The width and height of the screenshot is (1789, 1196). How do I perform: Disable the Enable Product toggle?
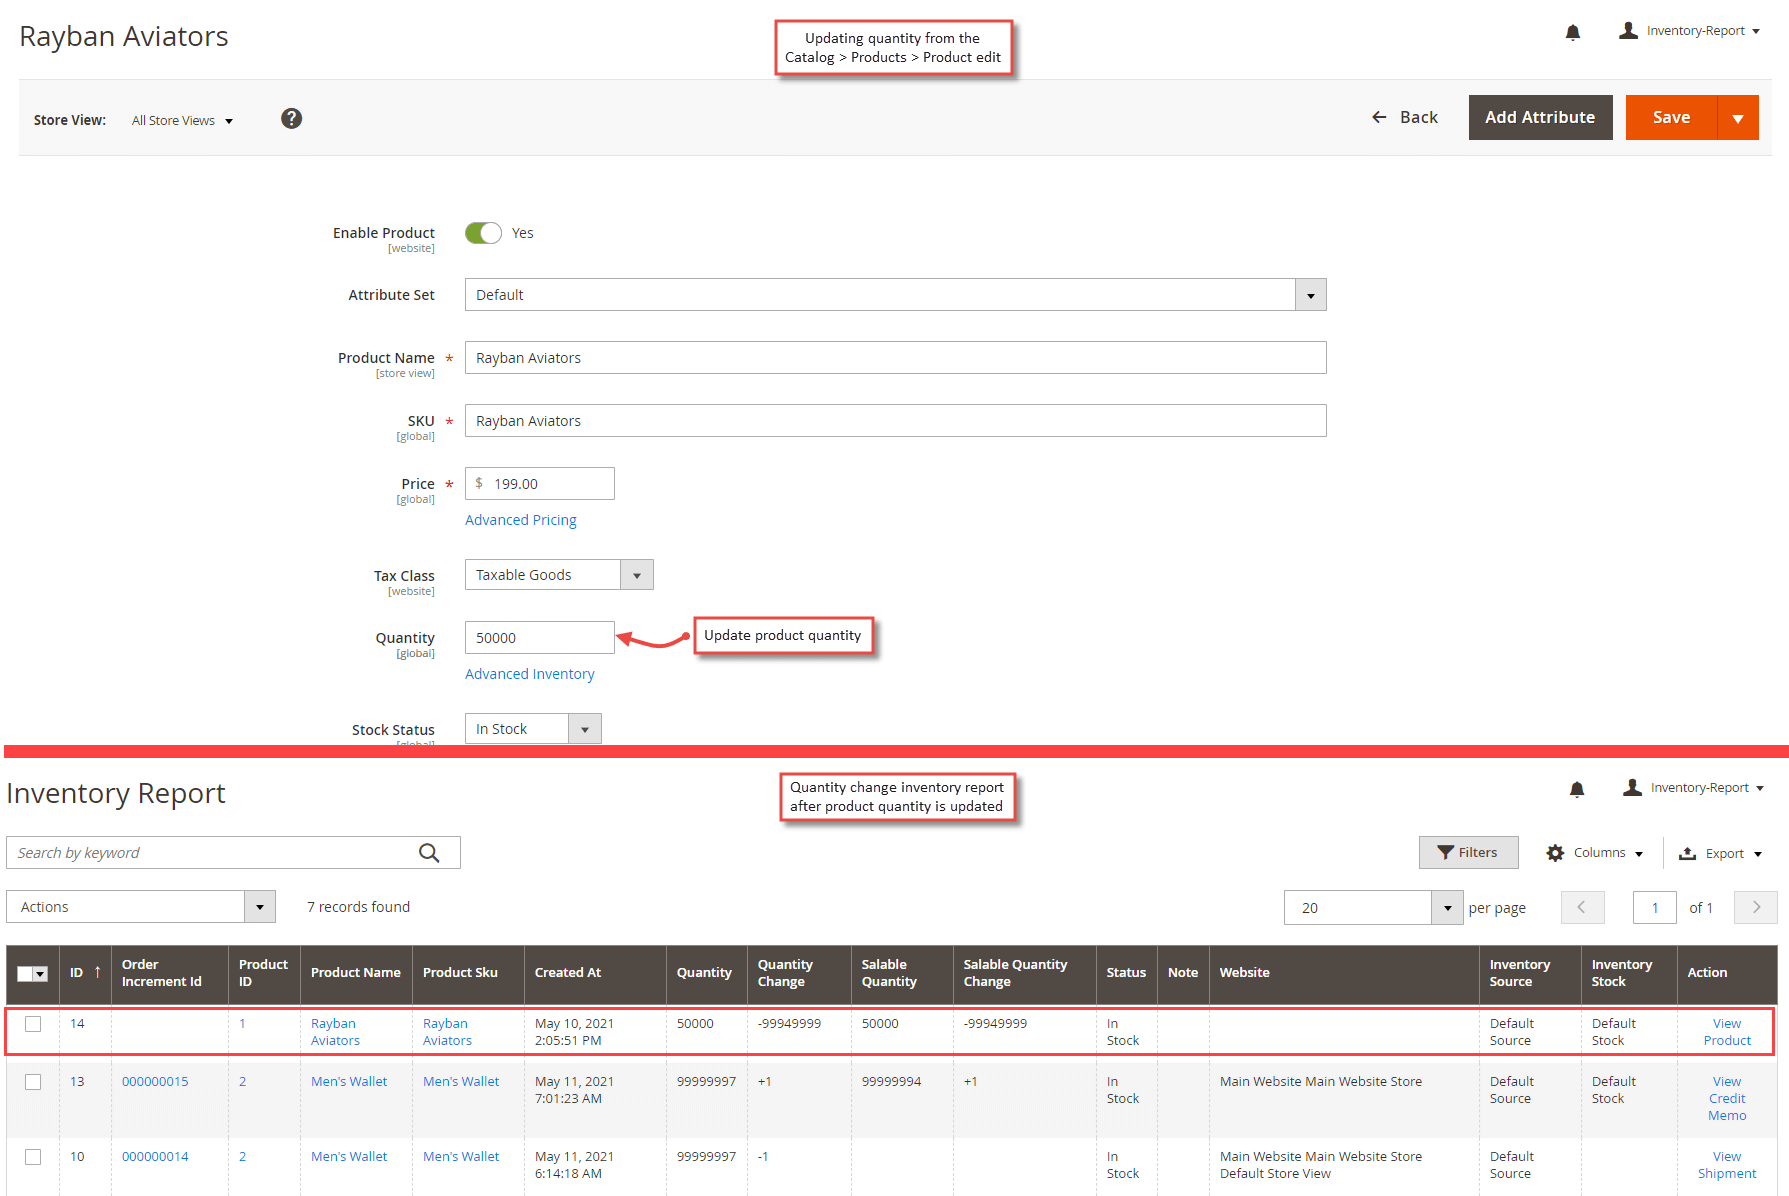[483, 232]
